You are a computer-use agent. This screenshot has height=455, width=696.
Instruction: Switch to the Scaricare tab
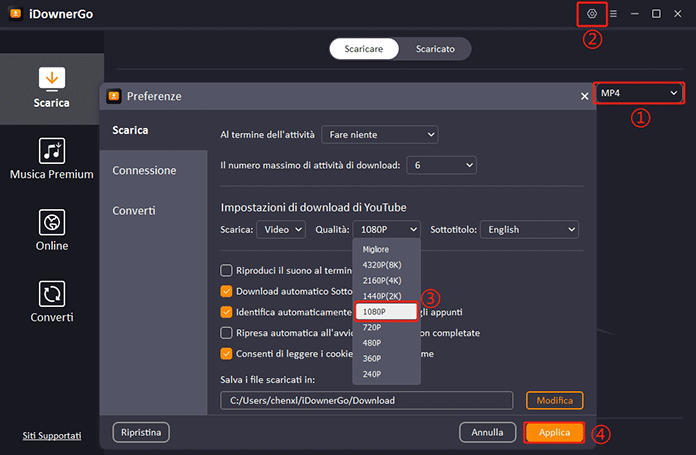coord(364,49)
